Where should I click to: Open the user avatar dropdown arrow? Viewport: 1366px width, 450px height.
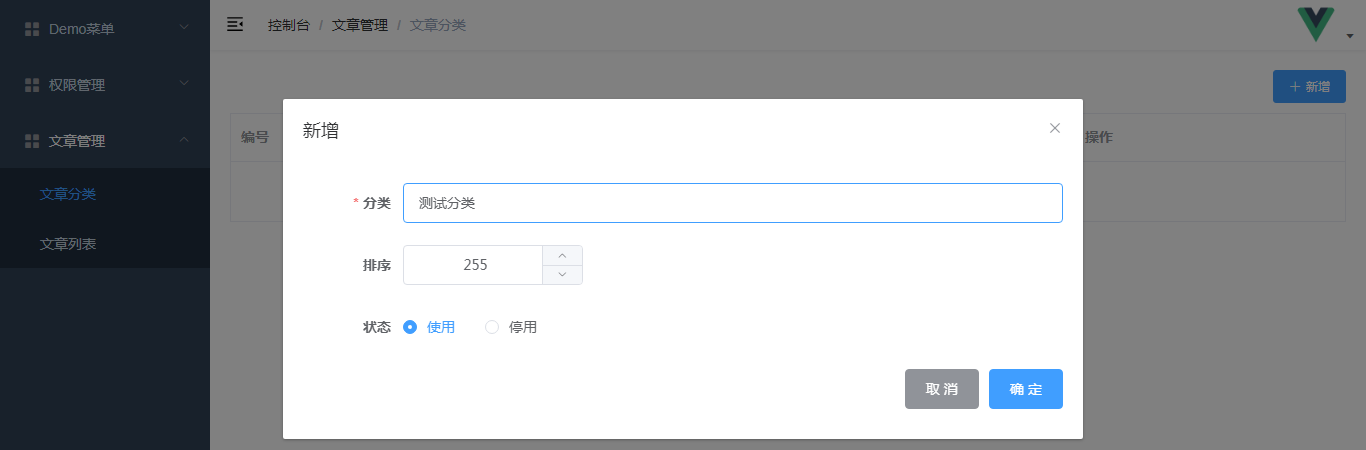(x=1350, y=36)
